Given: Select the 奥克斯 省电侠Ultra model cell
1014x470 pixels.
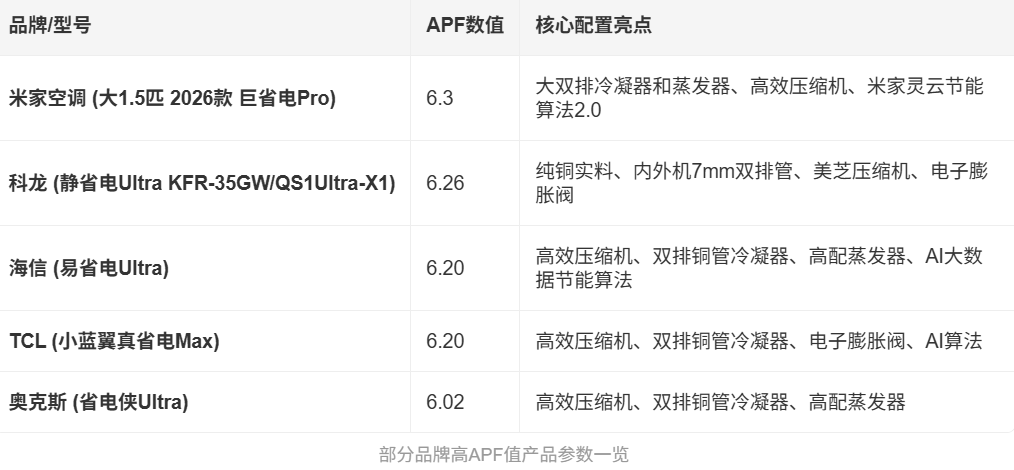Looking at the screenshot, I should pos(99,402).
